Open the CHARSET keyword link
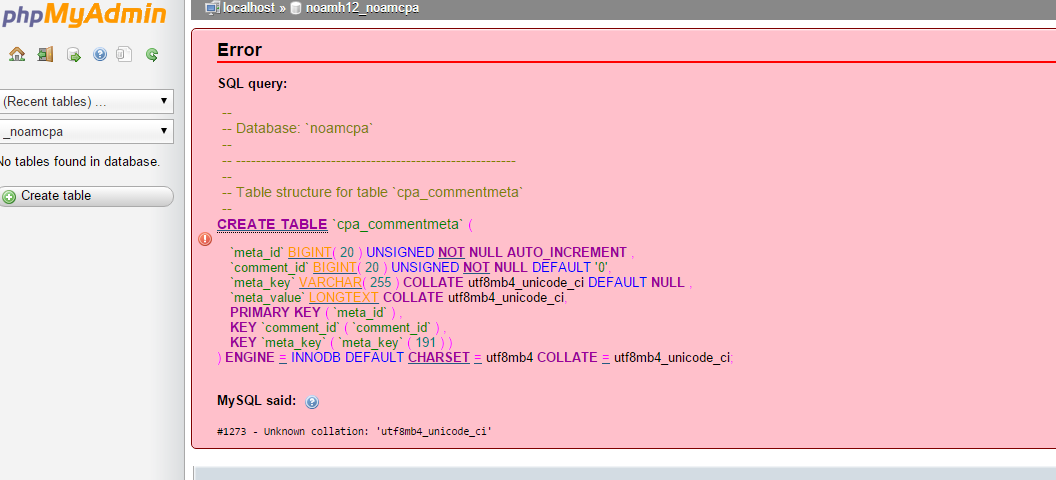This screenshot has width=1056, height=480. (x=438, y=358)
